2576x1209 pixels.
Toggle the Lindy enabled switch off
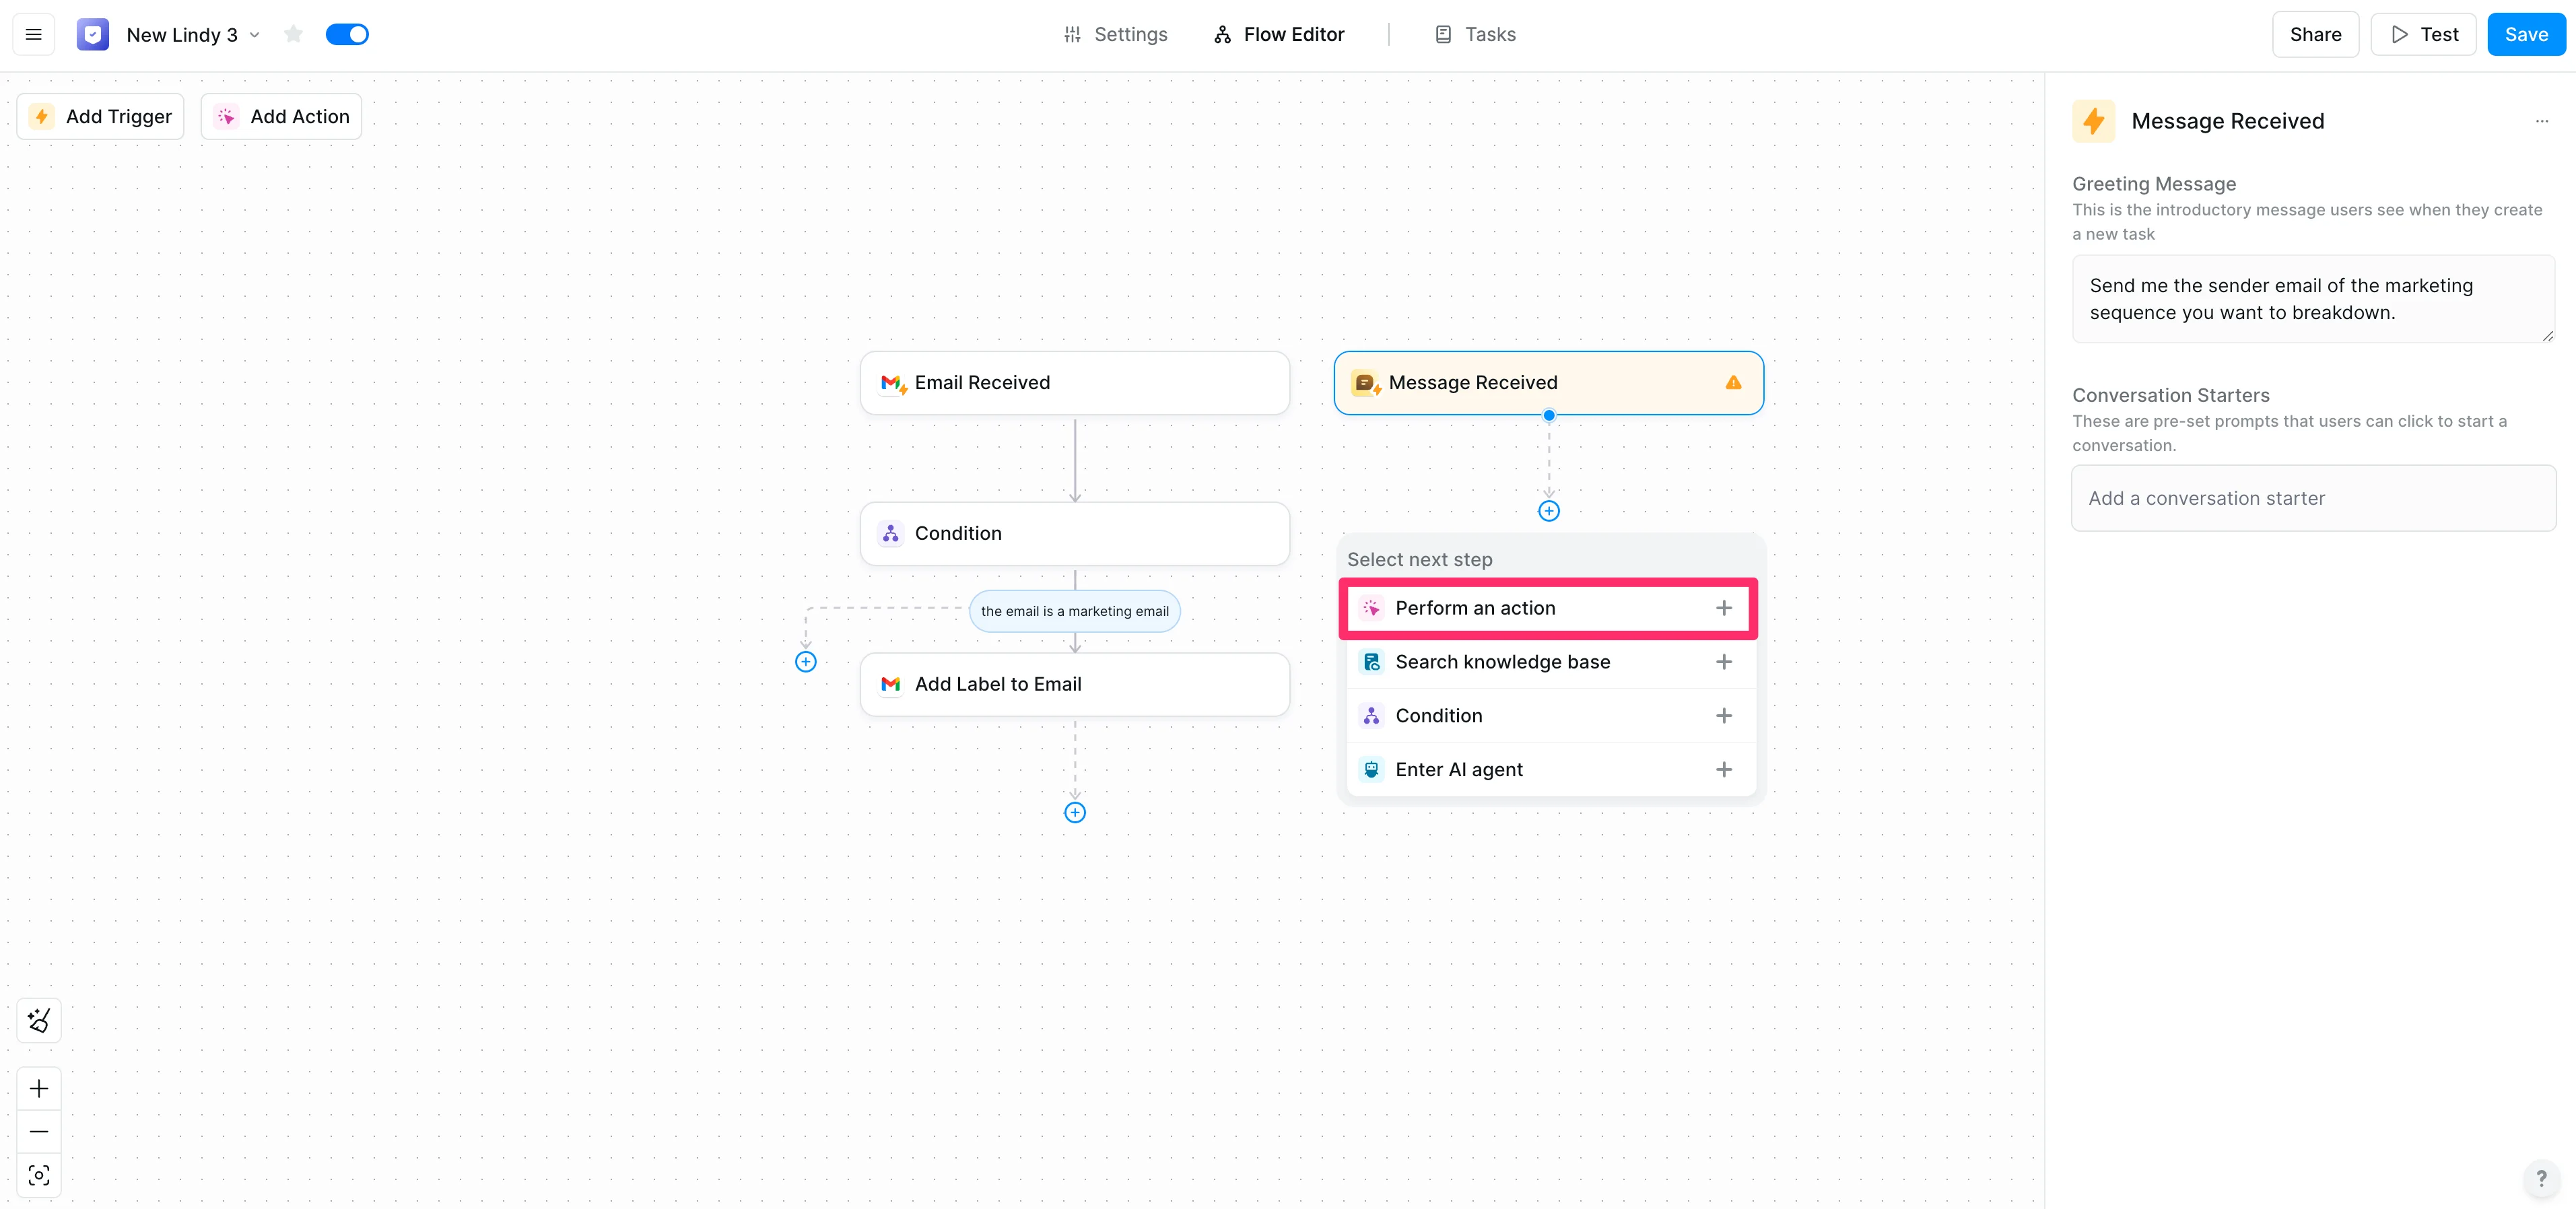click(347, 35)
